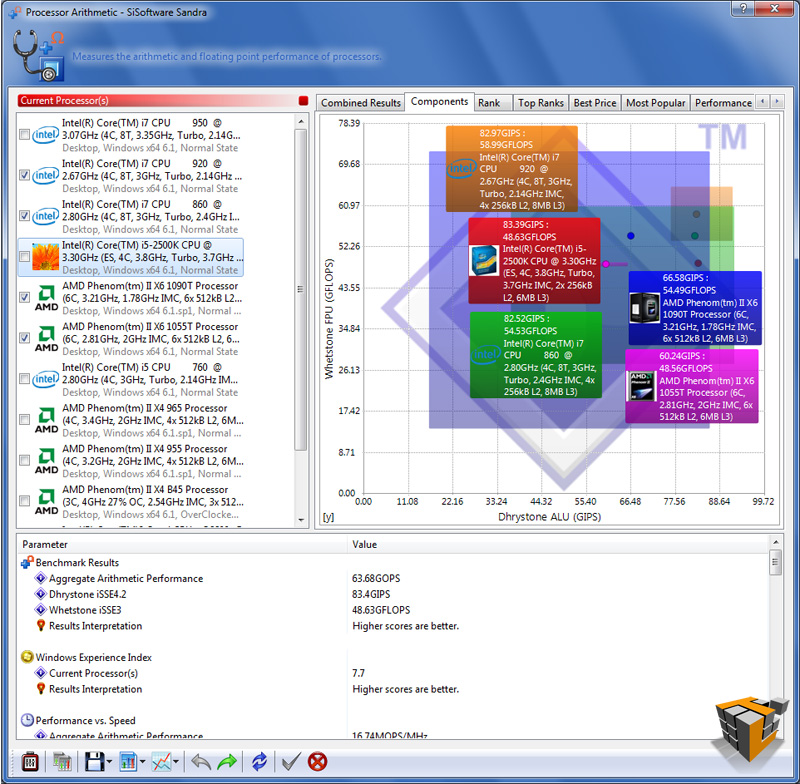
Task: Click the red Core i5-2500K chart label
Action: click(534, 261)
